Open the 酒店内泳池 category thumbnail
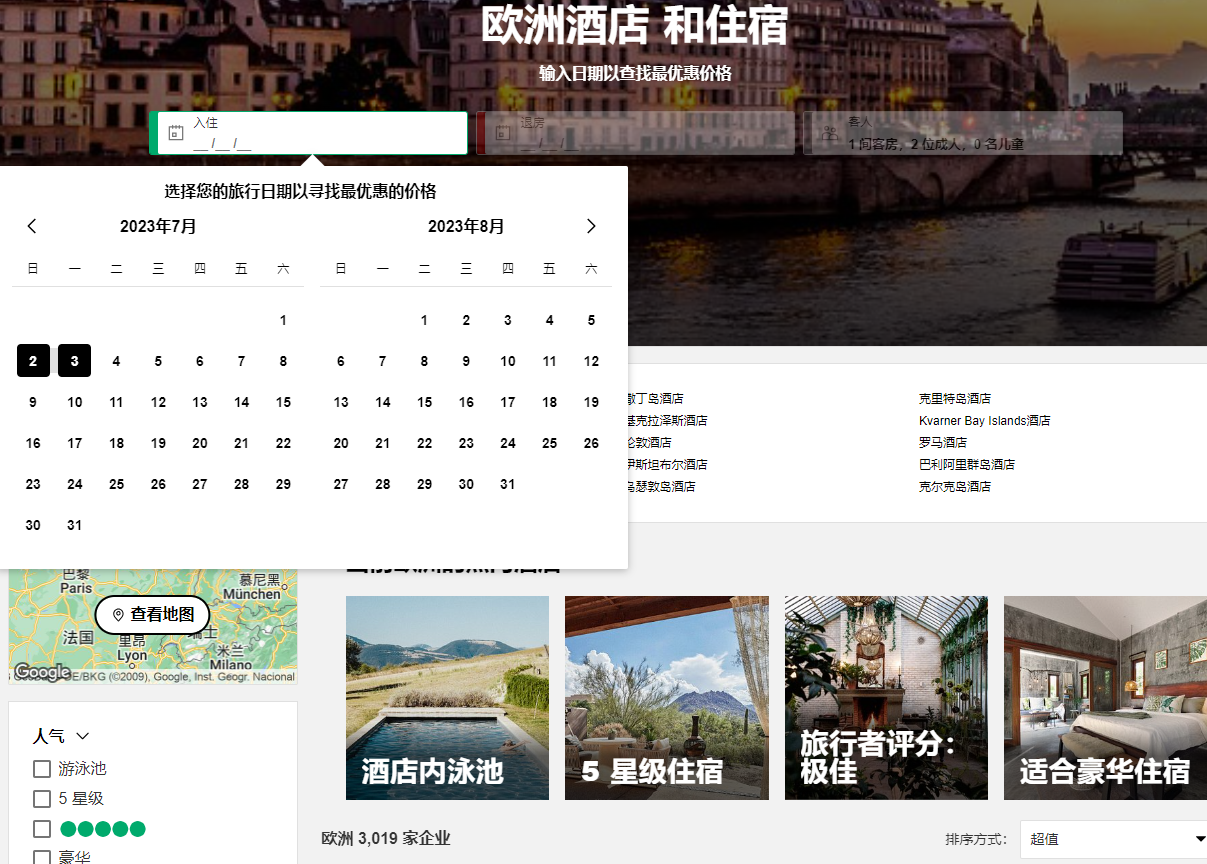 tap(447, 698)
